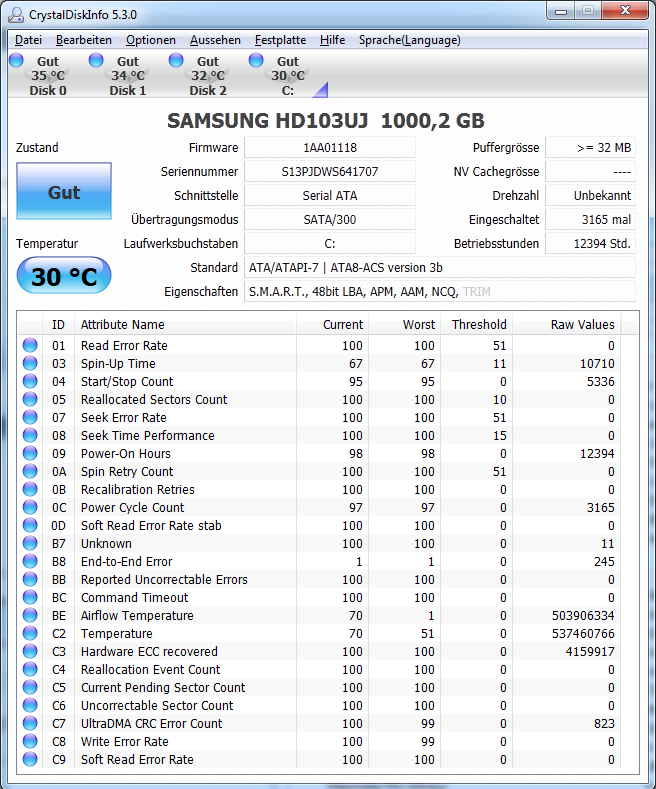Click raw value 537460766 in Temperature row
Screen dimensions: 656x789
pos(583,634)
